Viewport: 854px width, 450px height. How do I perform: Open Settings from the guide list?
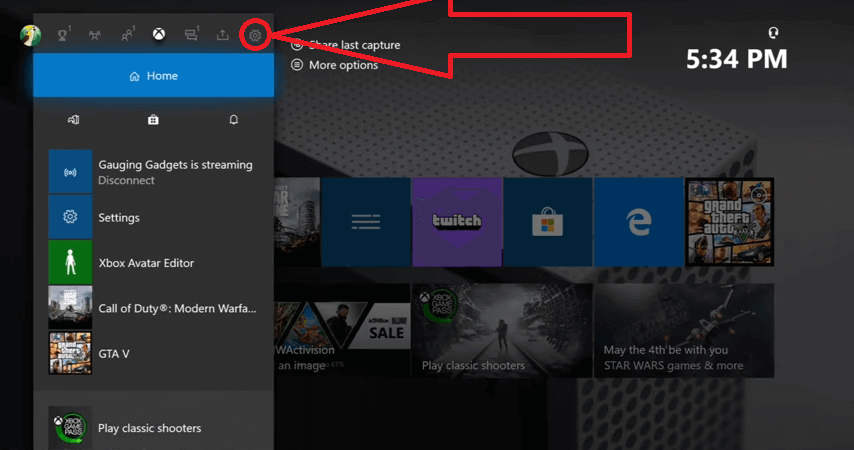152,217
